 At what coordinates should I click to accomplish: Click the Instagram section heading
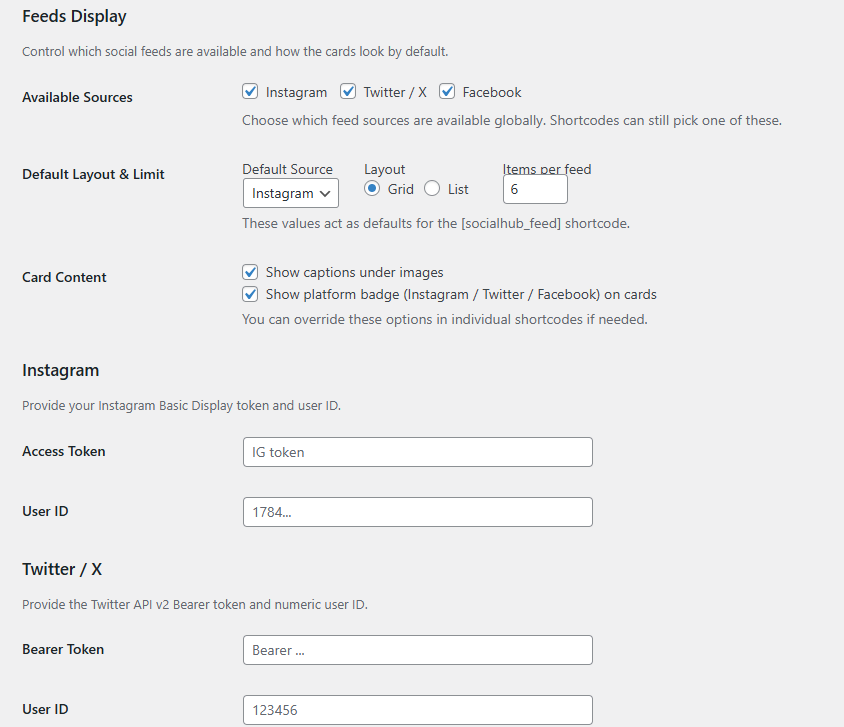(61, 370)
